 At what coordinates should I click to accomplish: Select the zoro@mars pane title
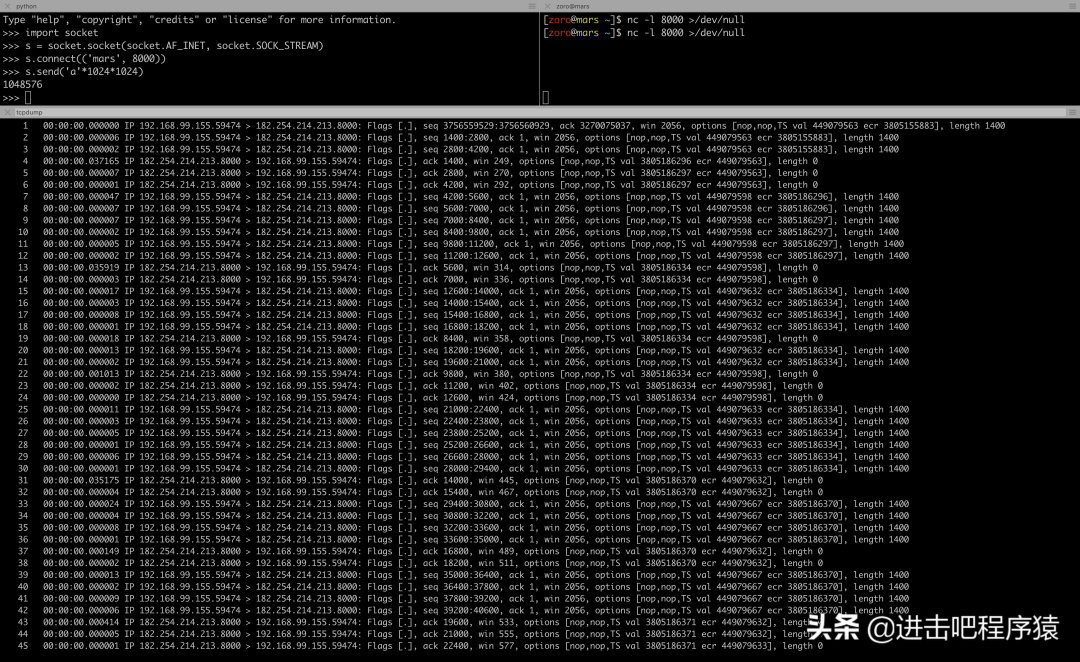click(571, 6)
